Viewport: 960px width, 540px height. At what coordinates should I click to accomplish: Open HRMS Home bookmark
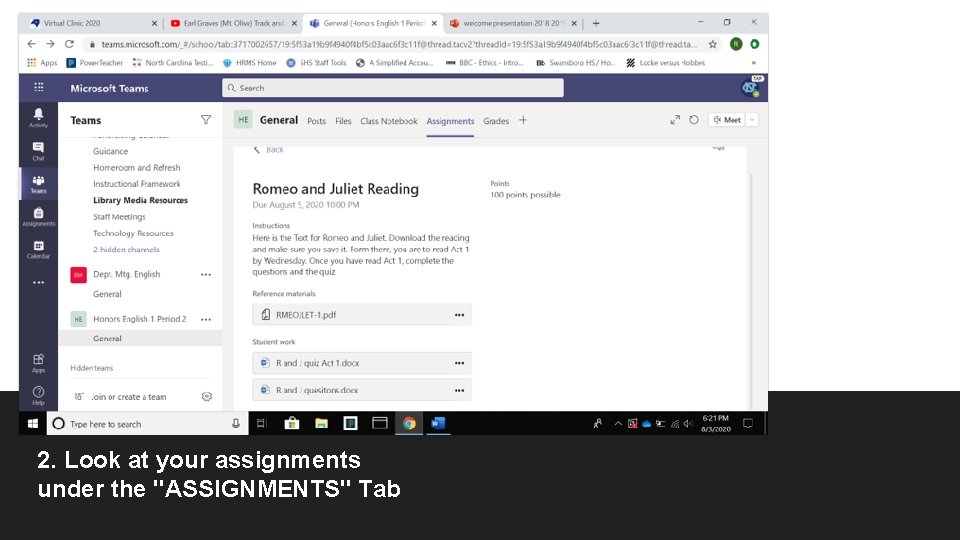[x=250, y=62]
